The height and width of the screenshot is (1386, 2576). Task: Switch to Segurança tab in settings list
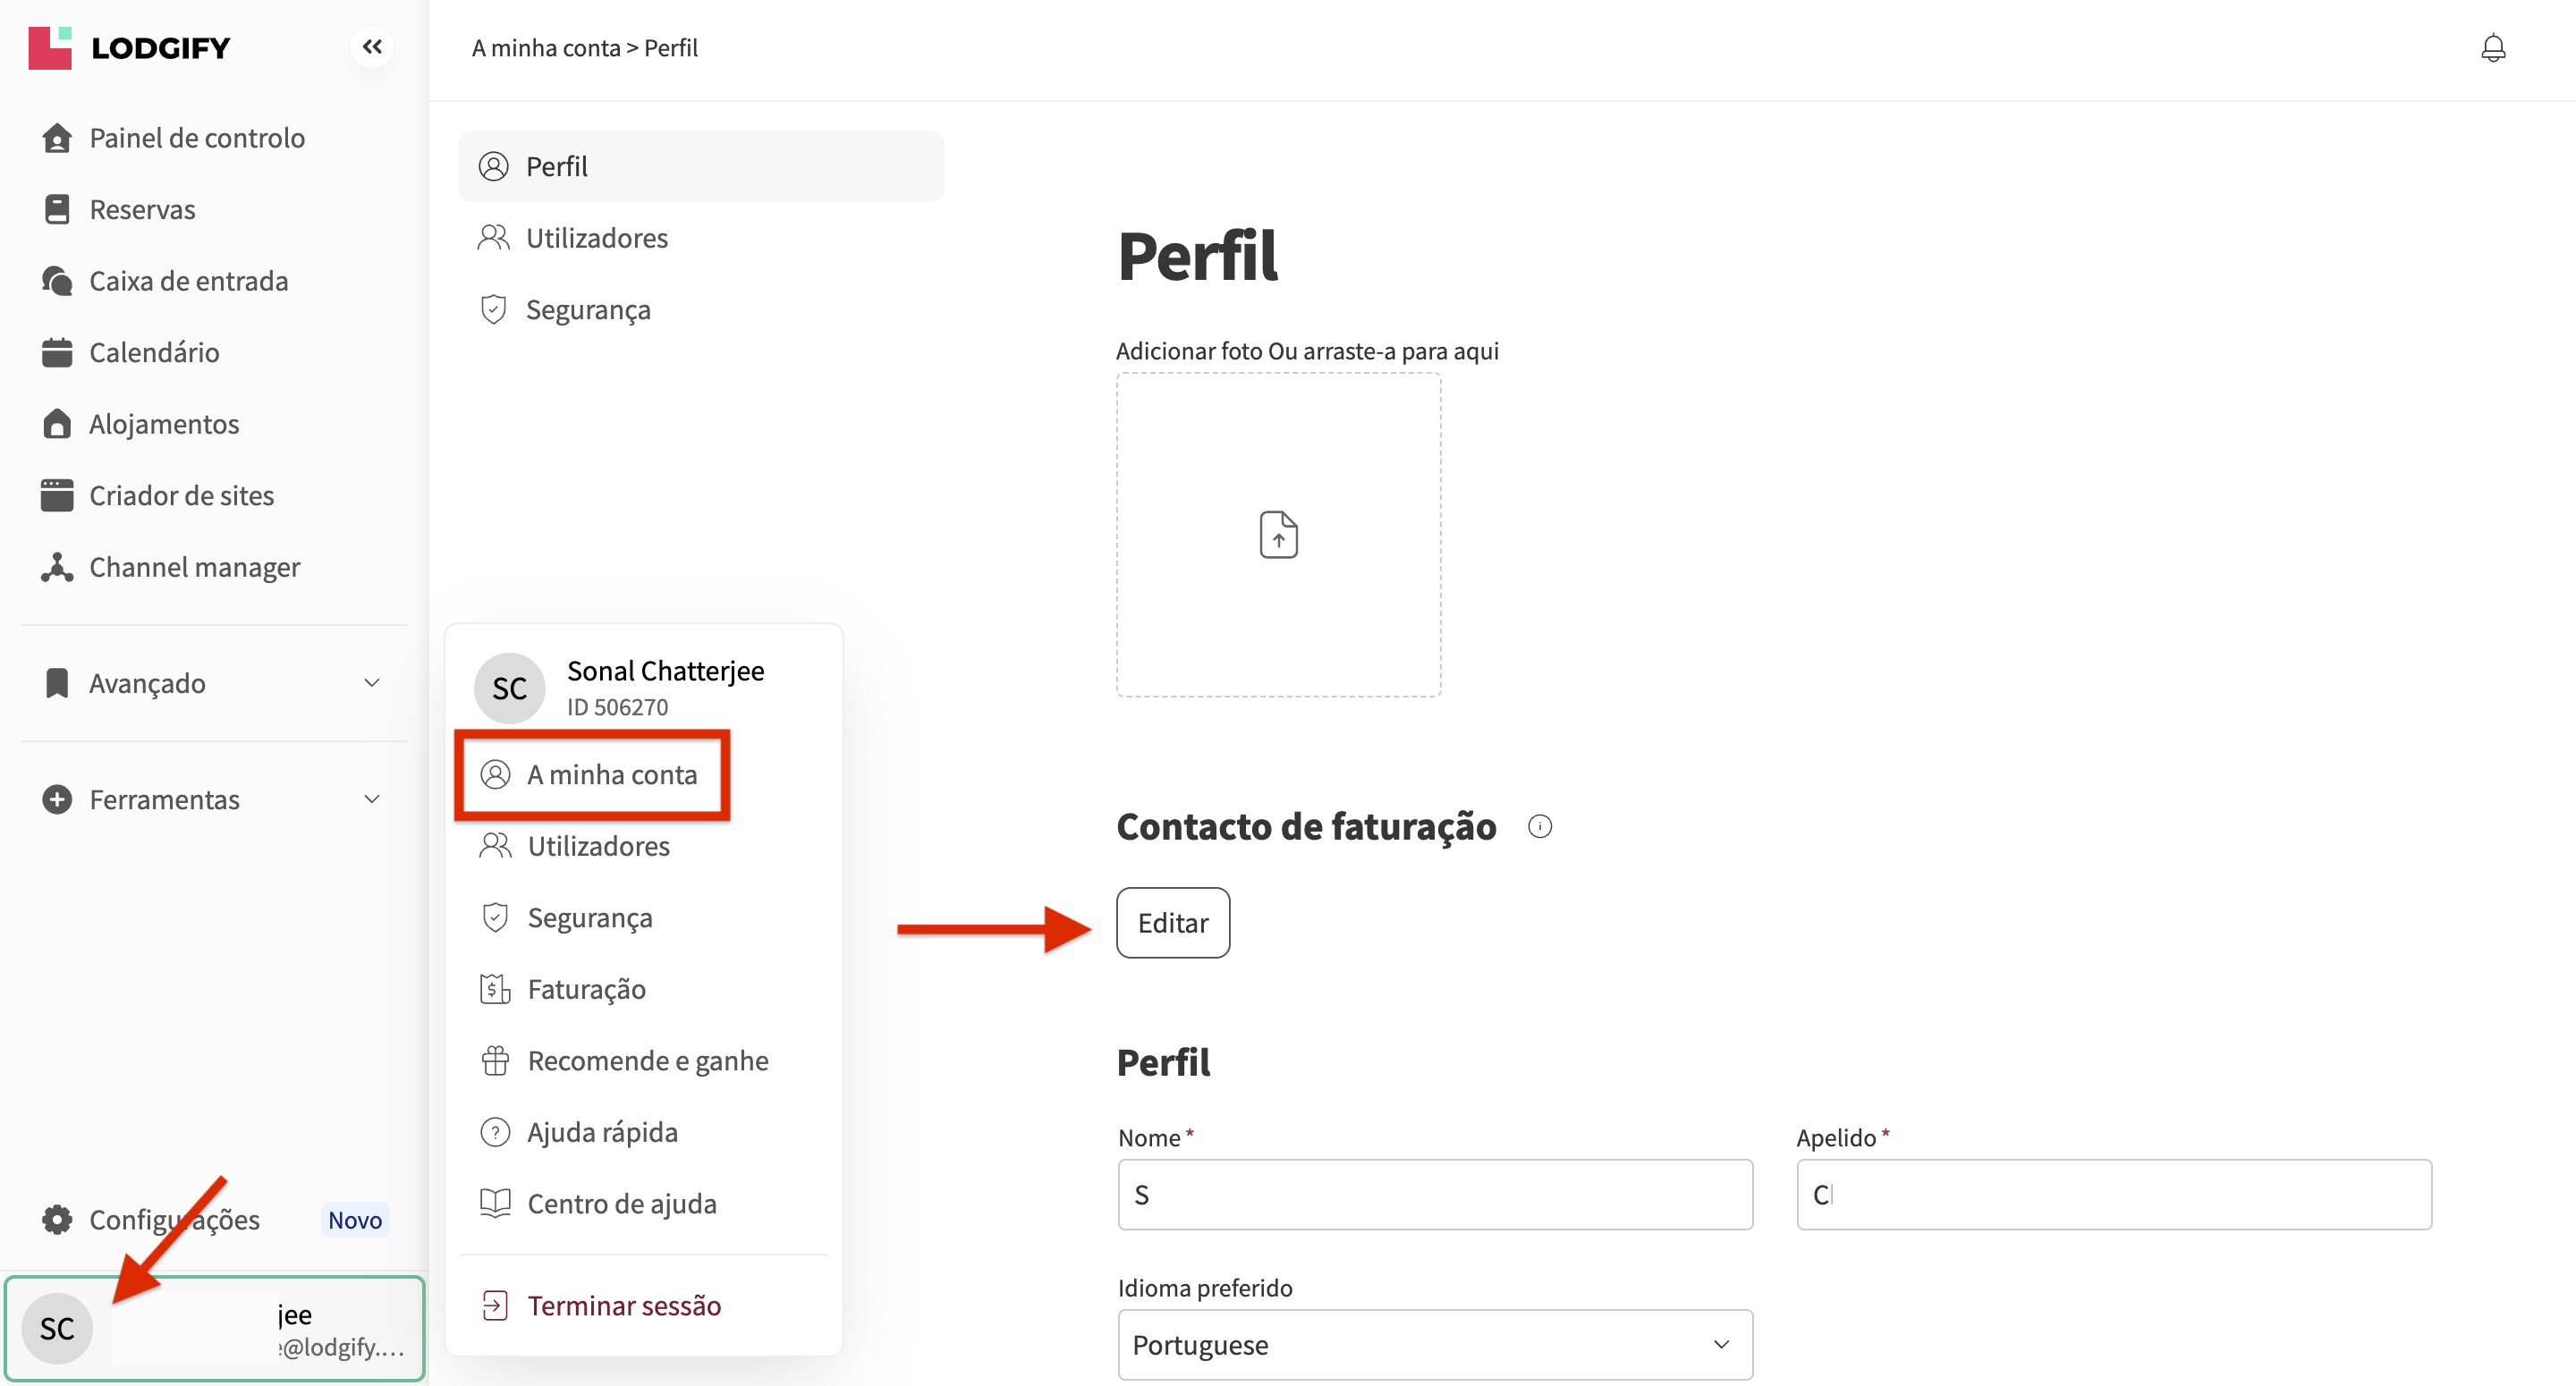588,310
